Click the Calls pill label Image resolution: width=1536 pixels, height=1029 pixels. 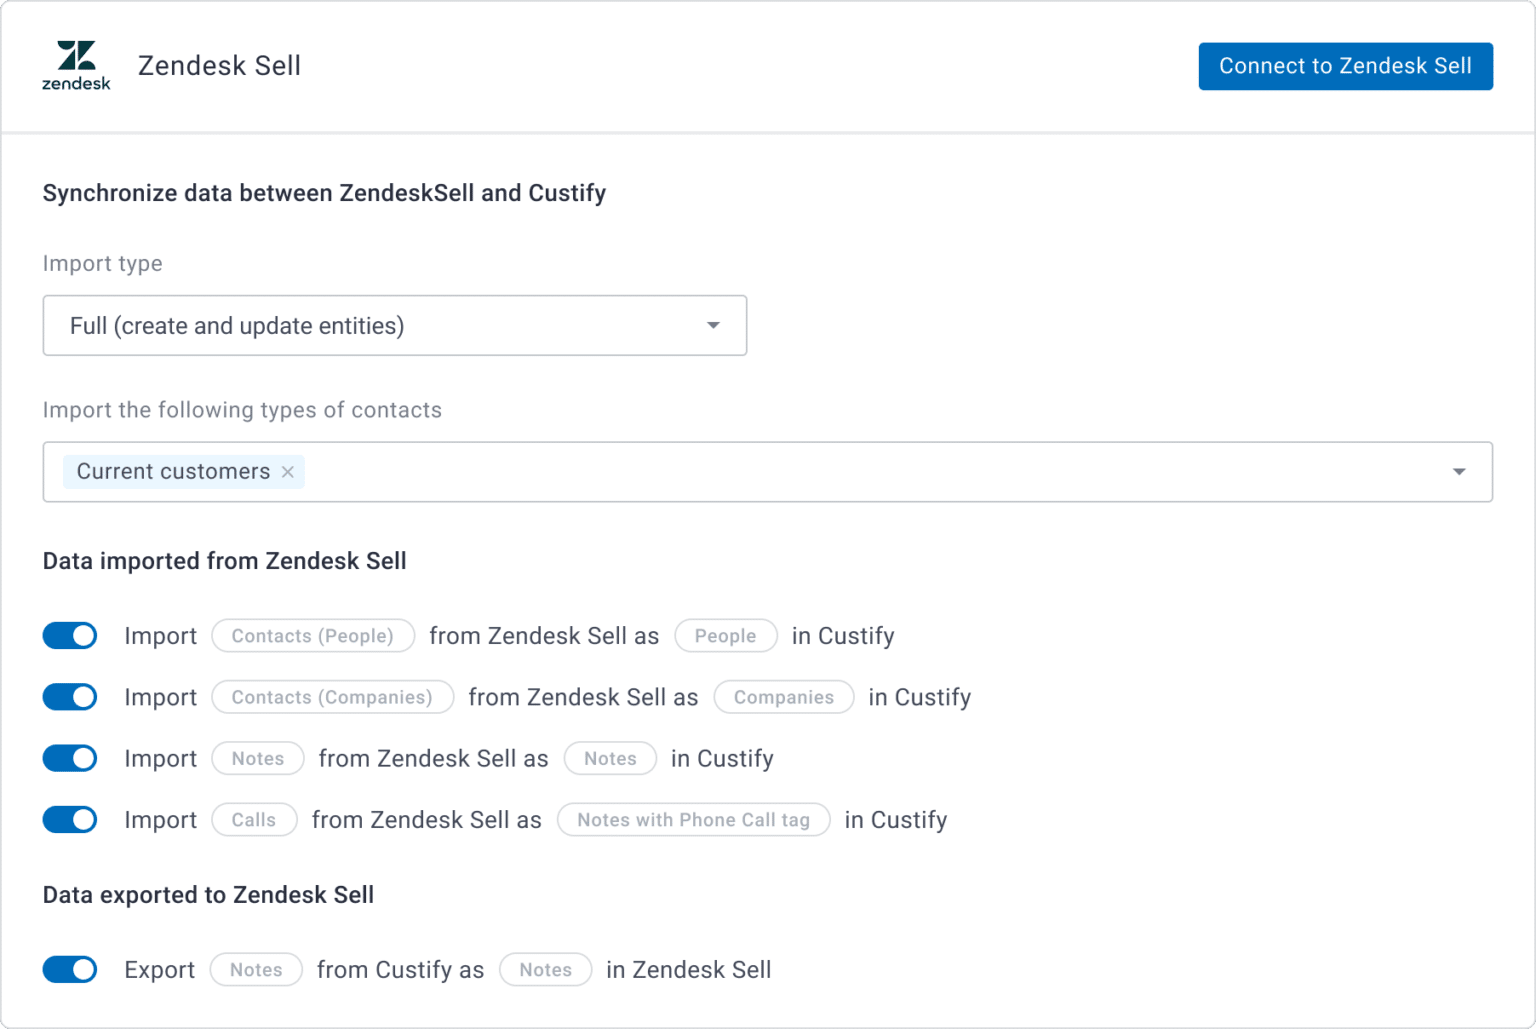(254, 819)
